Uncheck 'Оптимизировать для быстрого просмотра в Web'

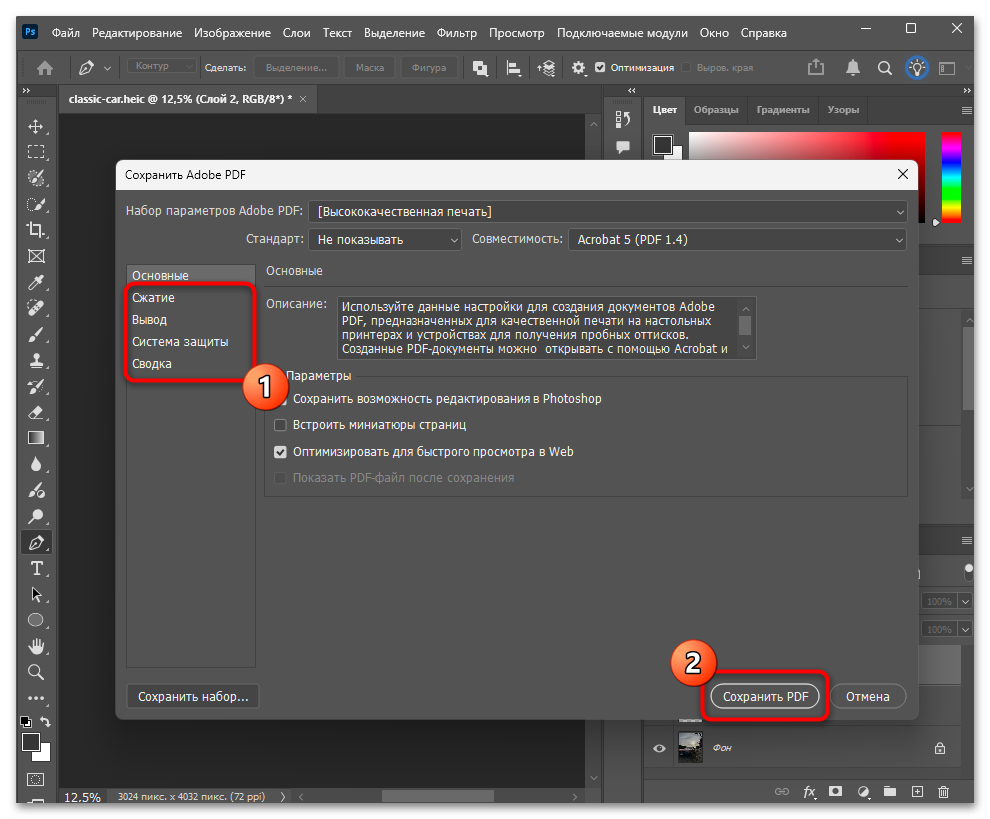tap(280, 452)
